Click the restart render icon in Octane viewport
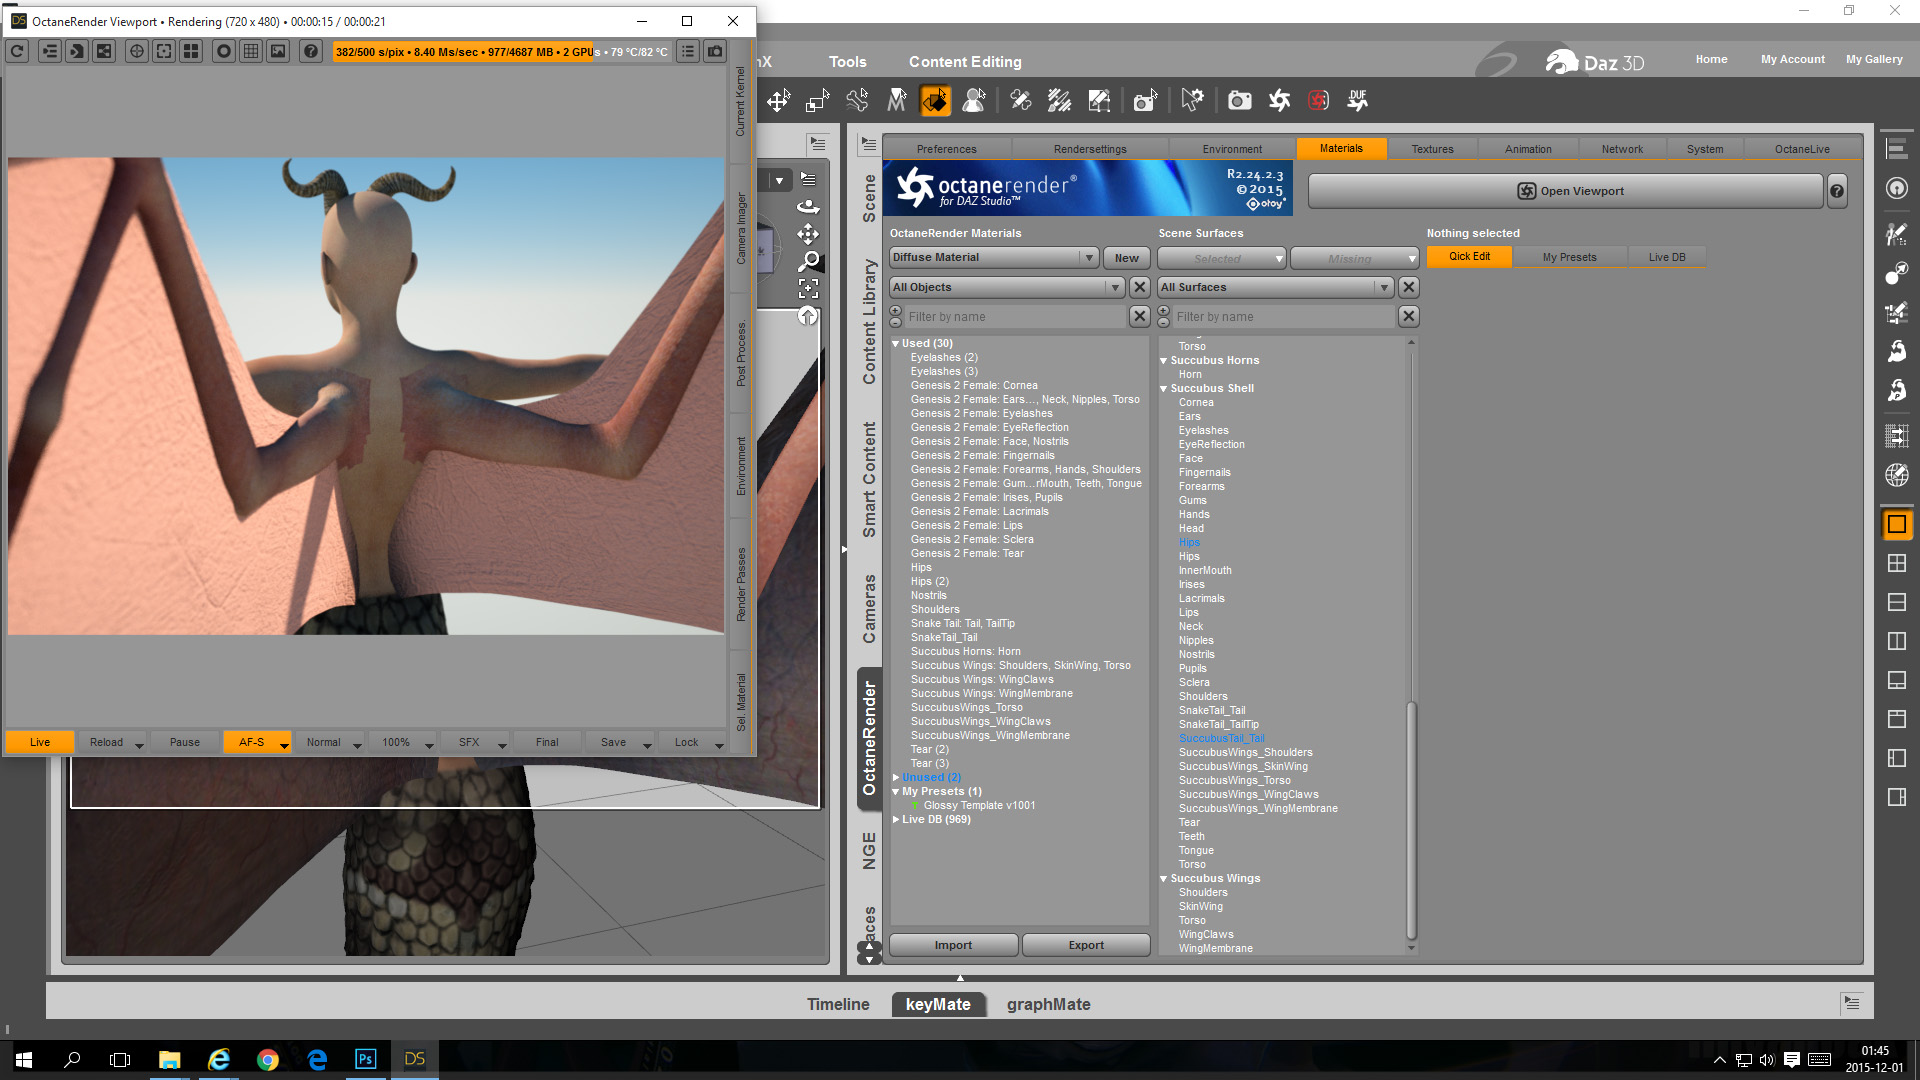The width and height of the screenshot is (1920, 1080). coord(17,51)
